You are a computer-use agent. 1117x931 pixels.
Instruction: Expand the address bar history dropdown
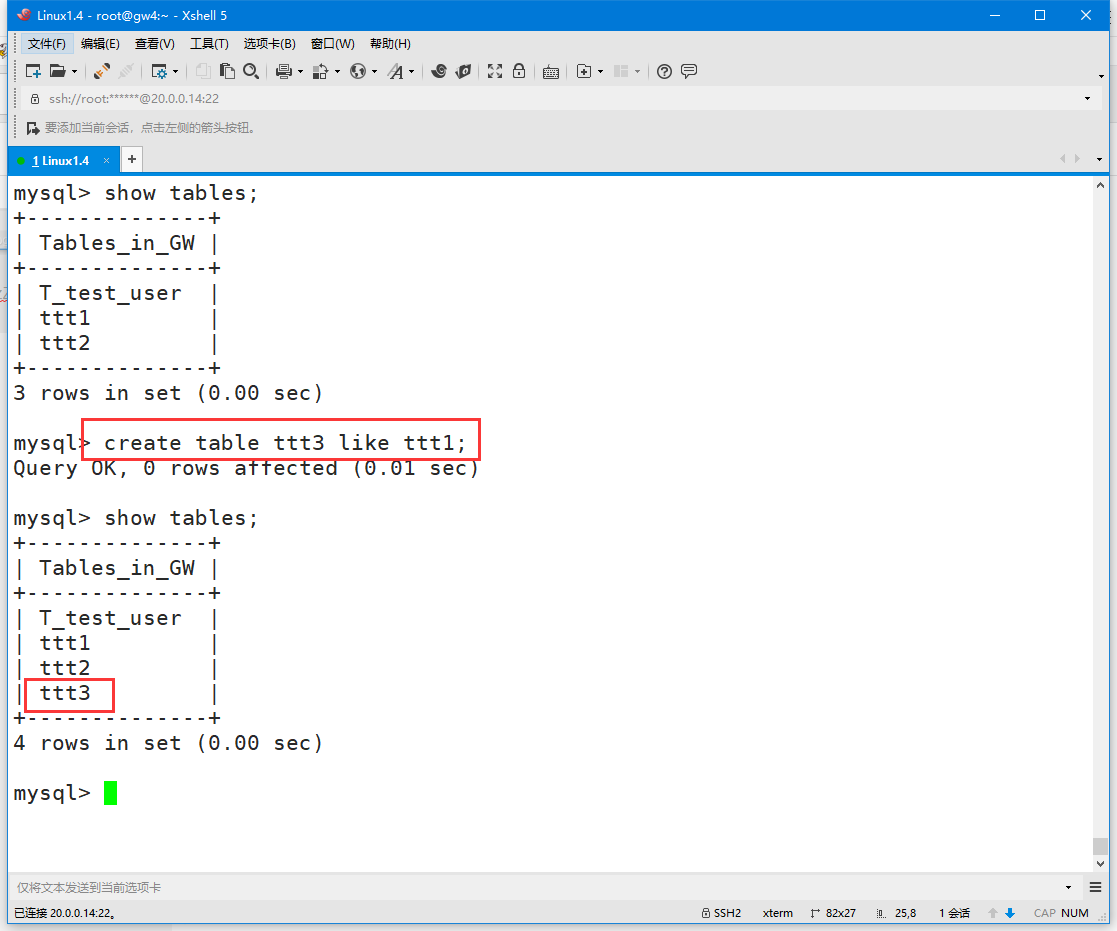tap(1087, 98)
